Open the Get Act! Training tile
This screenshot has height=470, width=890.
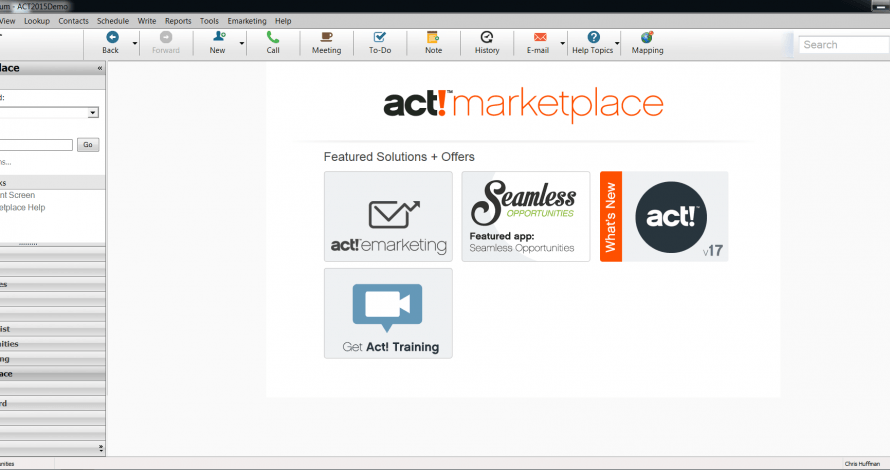[388, 313]
